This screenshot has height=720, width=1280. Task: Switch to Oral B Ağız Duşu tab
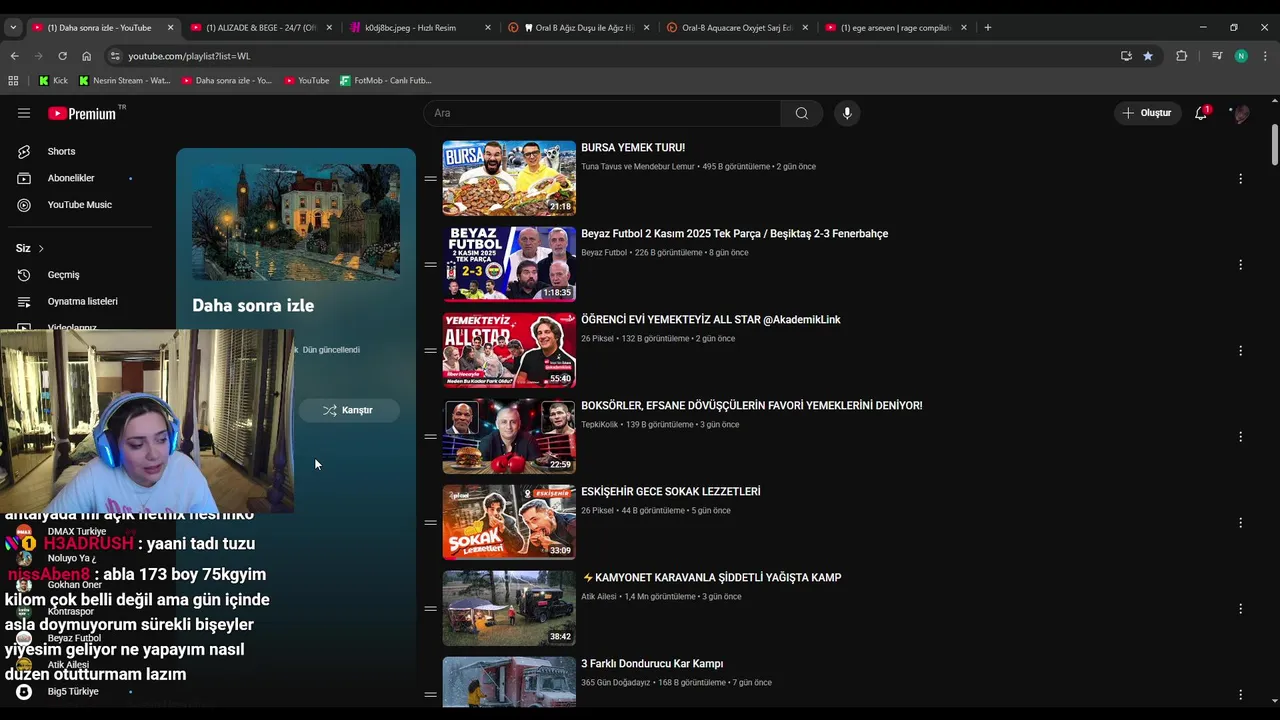[578, 28]
